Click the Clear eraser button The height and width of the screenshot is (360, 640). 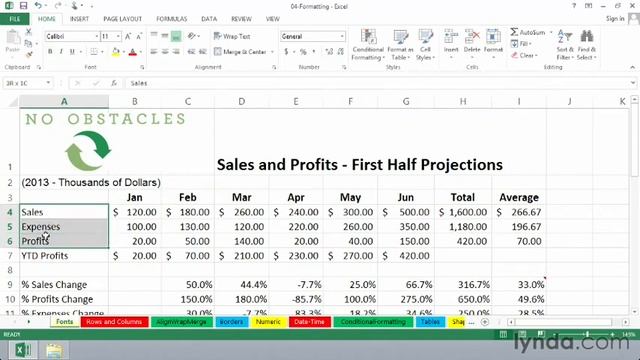[x=524, y=55]
